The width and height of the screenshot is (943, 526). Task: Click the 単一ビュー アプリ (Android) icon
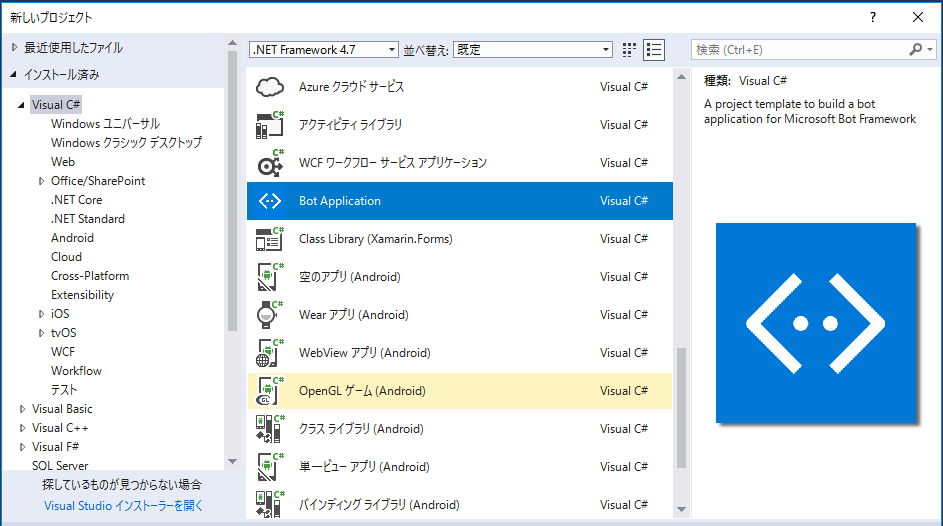tap(269, 466)
